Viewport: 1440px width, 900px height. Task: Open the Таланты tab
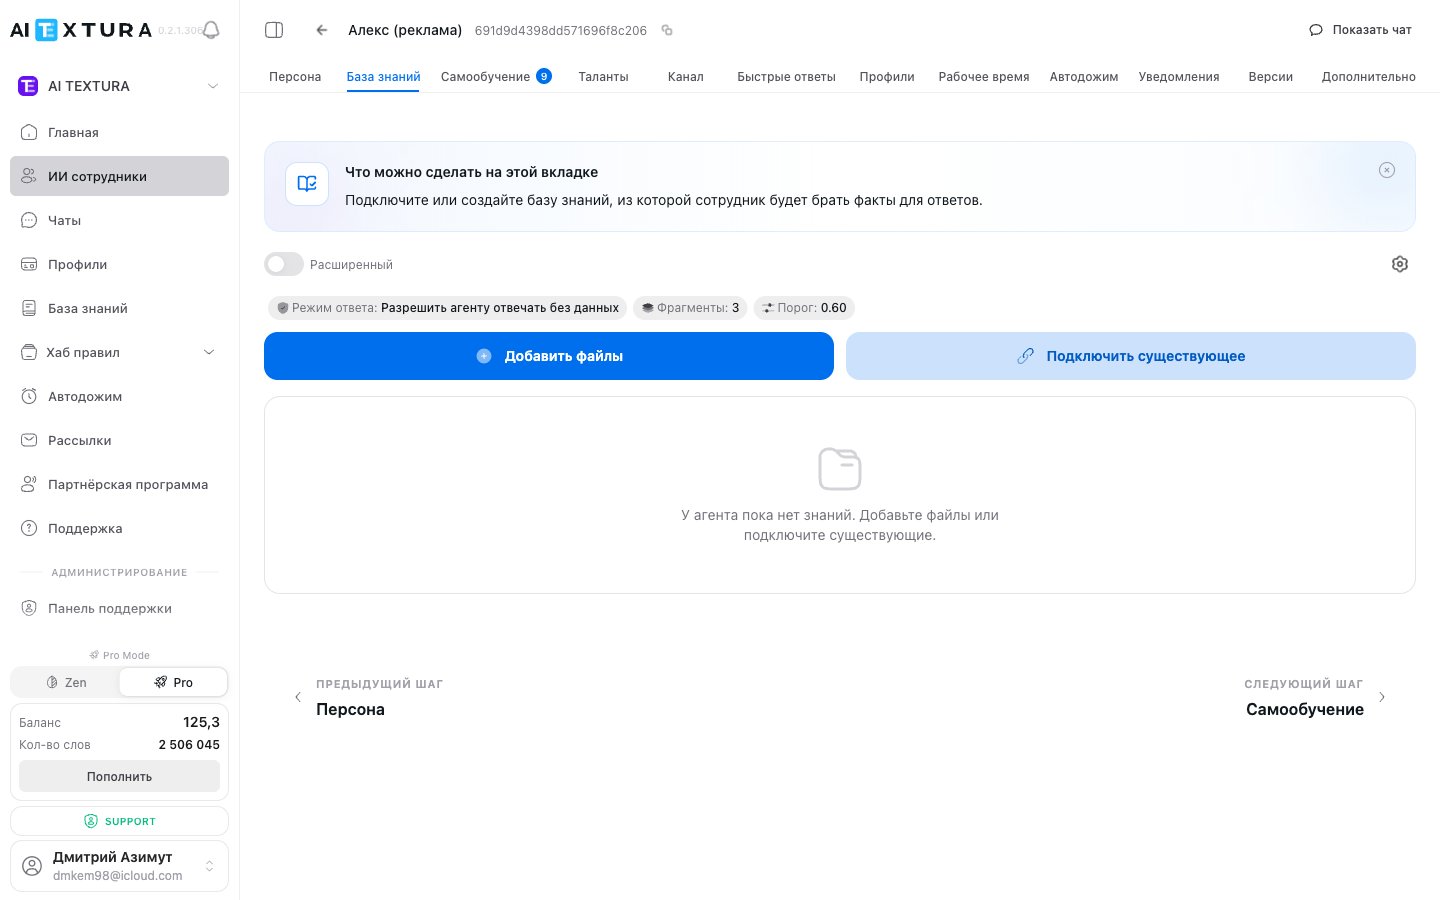(x=603, y=77)
